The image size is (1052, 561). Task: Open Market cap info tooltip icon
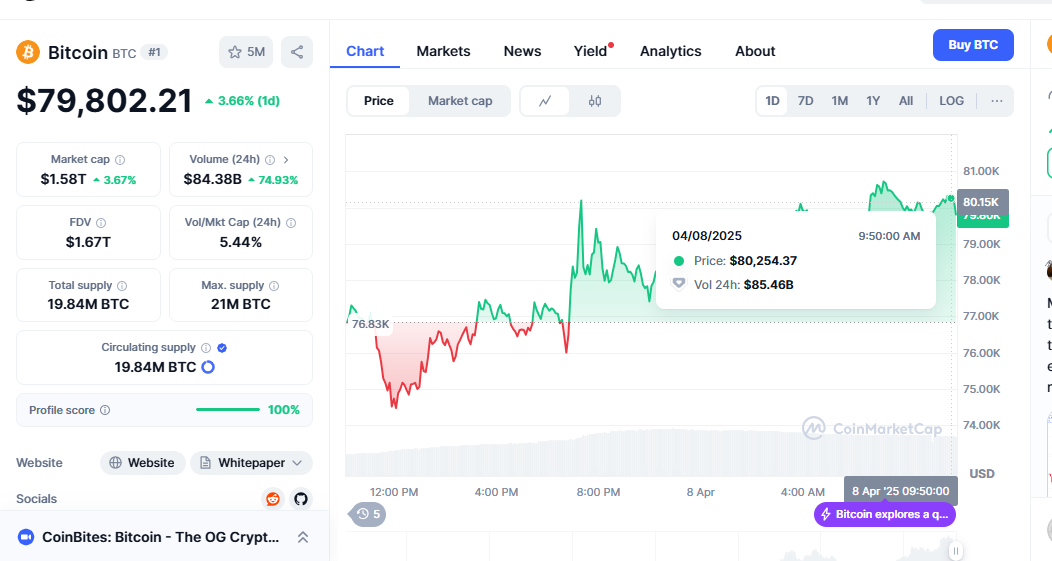[120, 160]
